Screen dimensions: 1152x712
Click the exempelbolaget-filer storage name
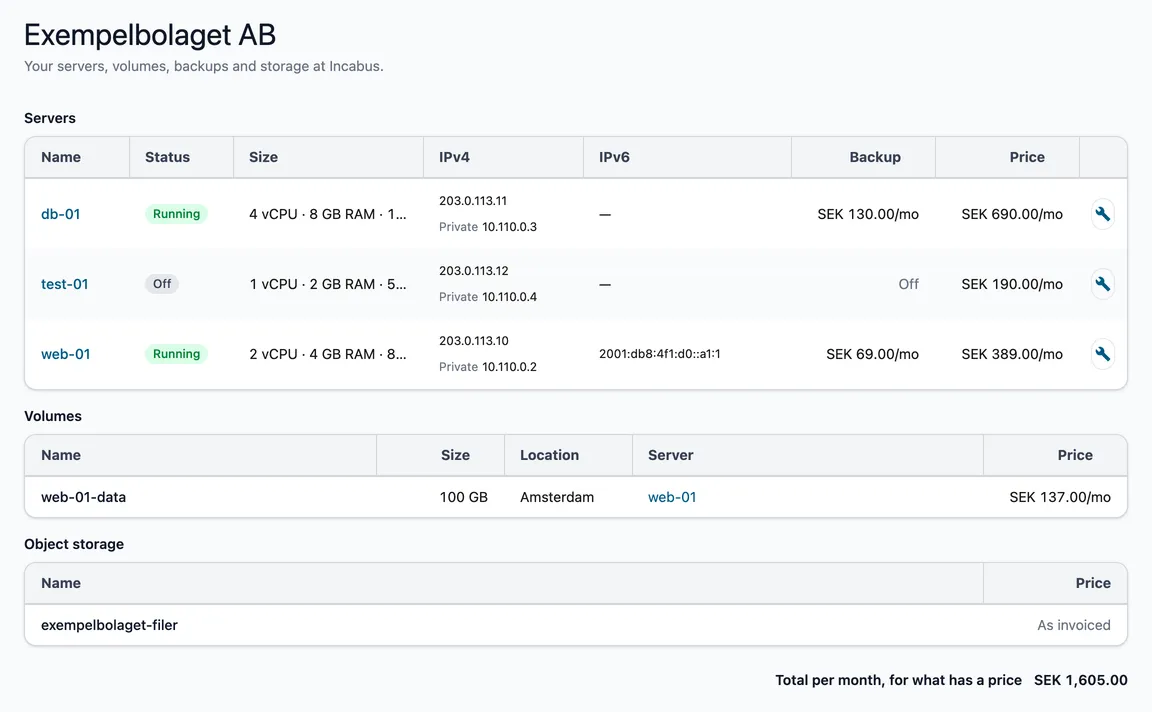(x=109, y=625)
